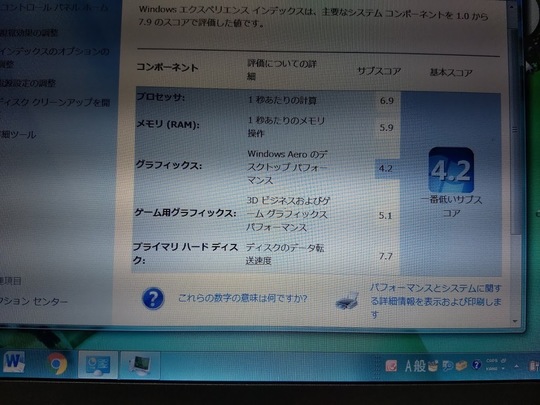Click 'Windows Aero のデスクトップ パフォーマンス' description
540x405 pixels.
pos(287,167)
